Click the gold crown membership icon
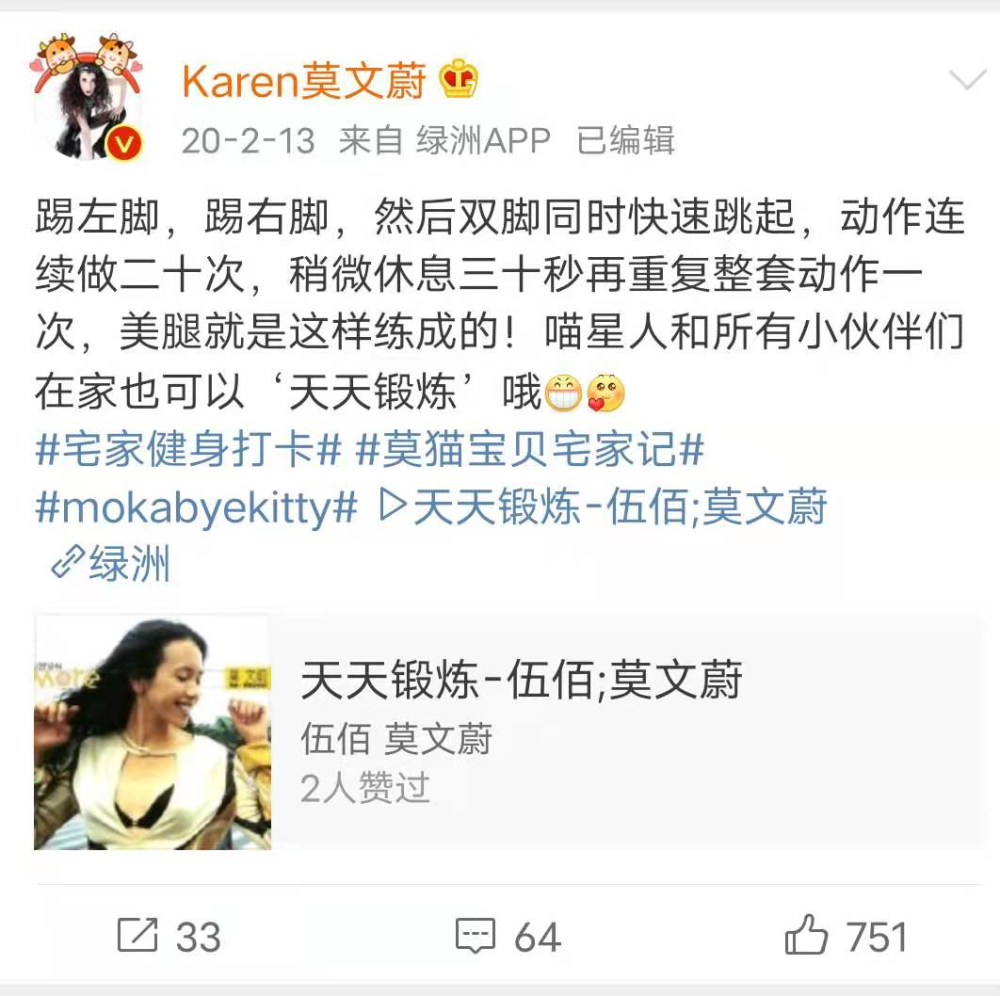Screen dimensions: 1000x996 pos(459,78)
